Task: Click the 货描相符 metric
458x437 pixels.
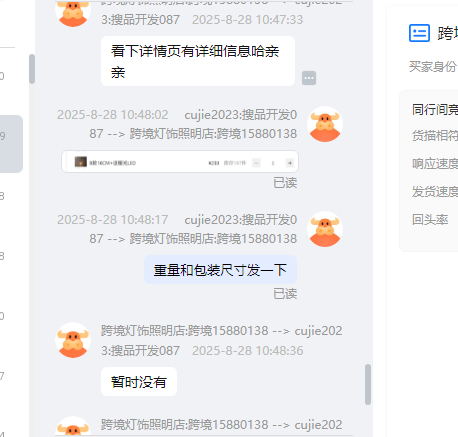Action: point(435,136)
